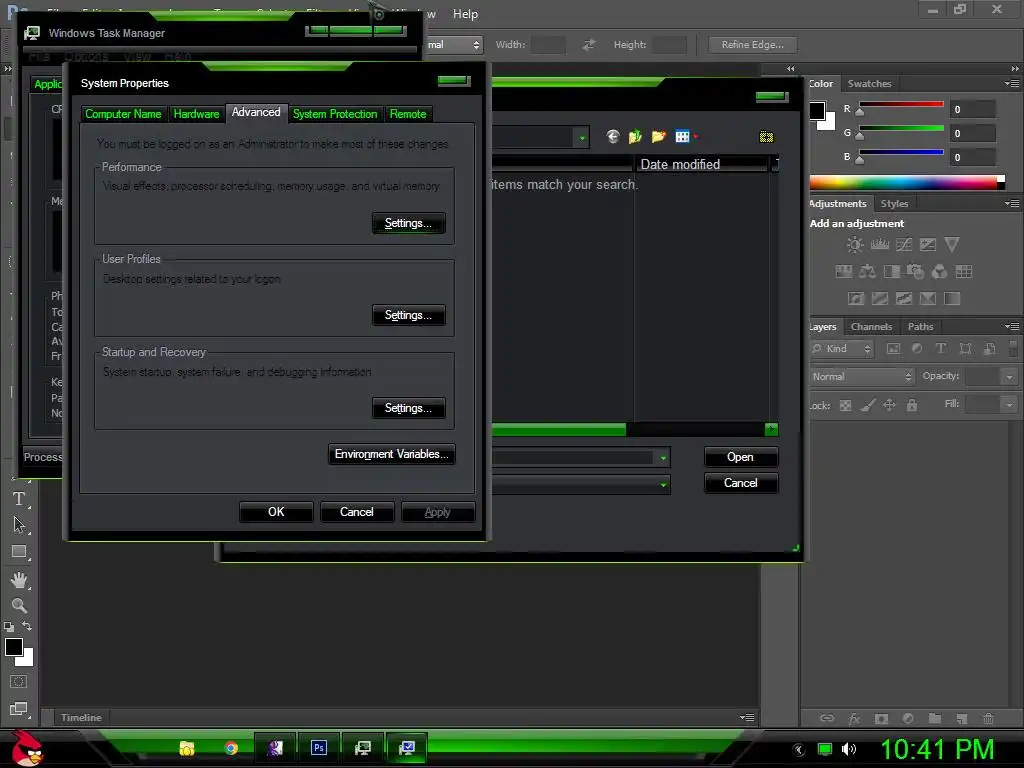Switch to Remote tab
The image size is (1024, 768).
[408, 114]
